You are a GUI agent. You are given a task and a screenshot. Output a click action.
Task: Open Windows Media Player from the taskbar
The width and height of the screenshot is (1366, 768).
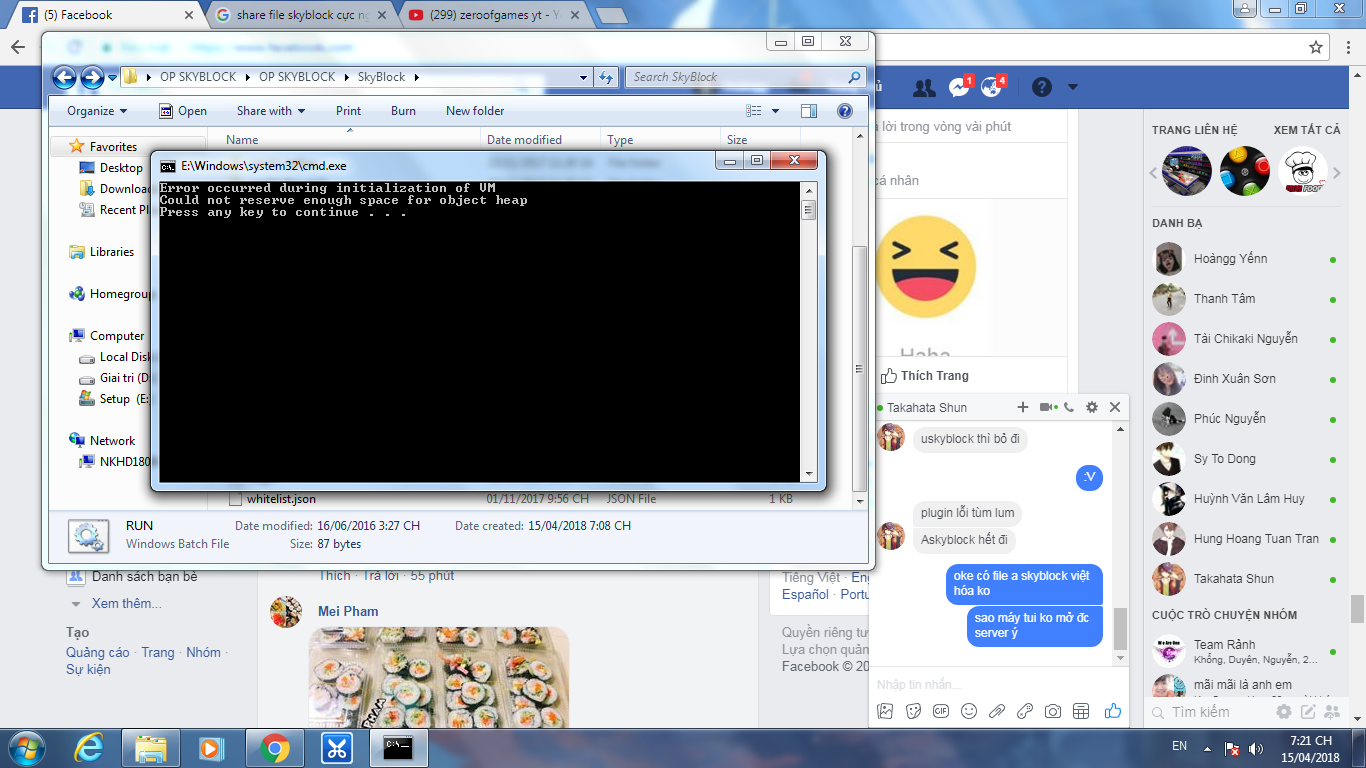(212, 747)
